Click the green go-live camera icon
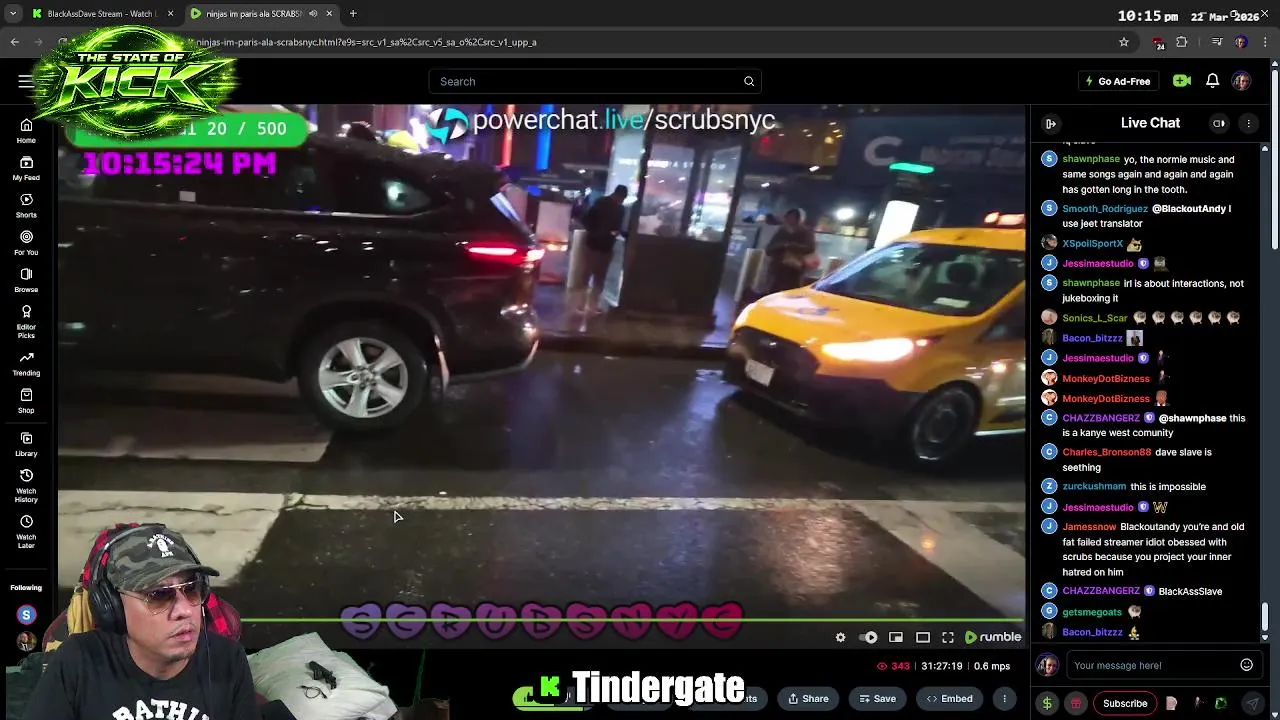This screenshot has width=1280, height=720. tap(1182, 81)
